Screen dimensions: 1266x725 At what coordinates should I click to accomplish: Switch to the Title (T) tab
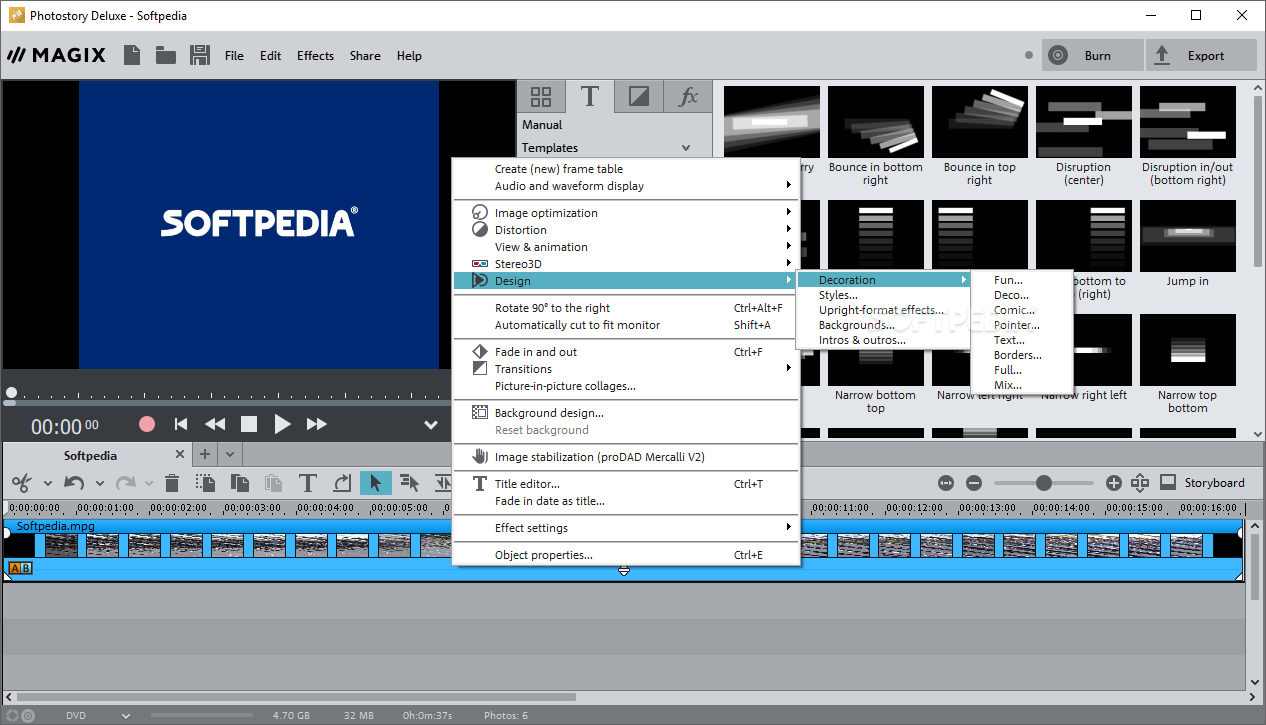point(590,96)
